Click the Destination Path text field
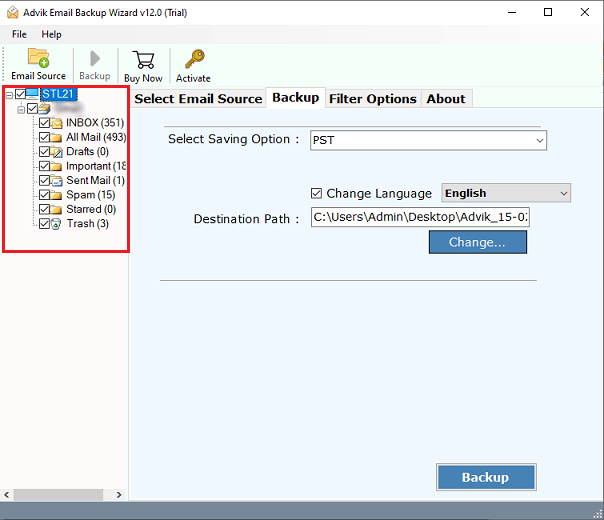The image size is (604, 520). (419, 217)
